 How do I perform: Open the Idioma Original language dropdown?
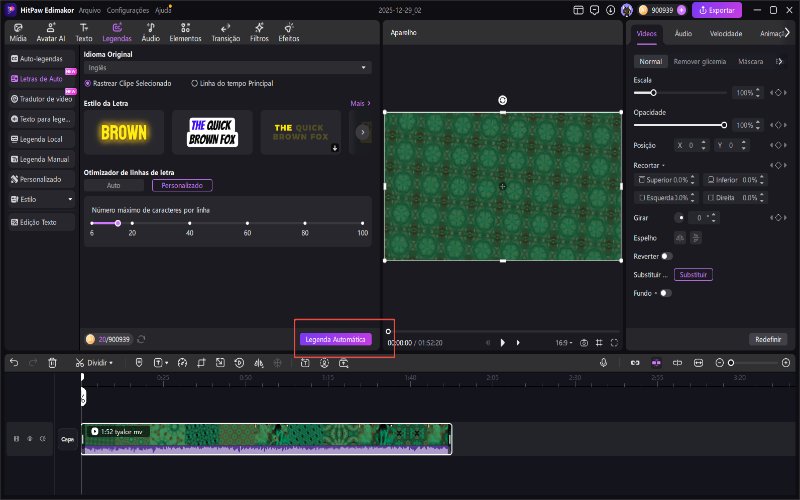pos(227,67)
